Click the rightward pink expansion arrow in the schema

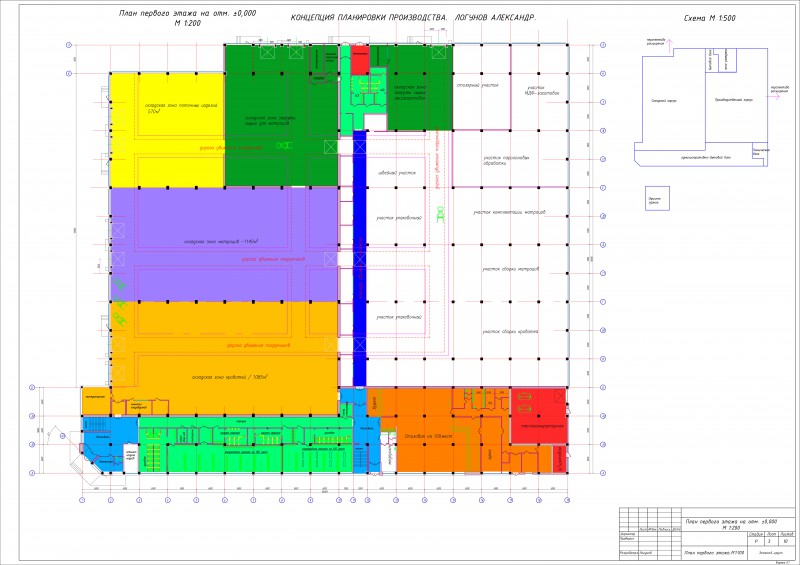click(774, 96)
